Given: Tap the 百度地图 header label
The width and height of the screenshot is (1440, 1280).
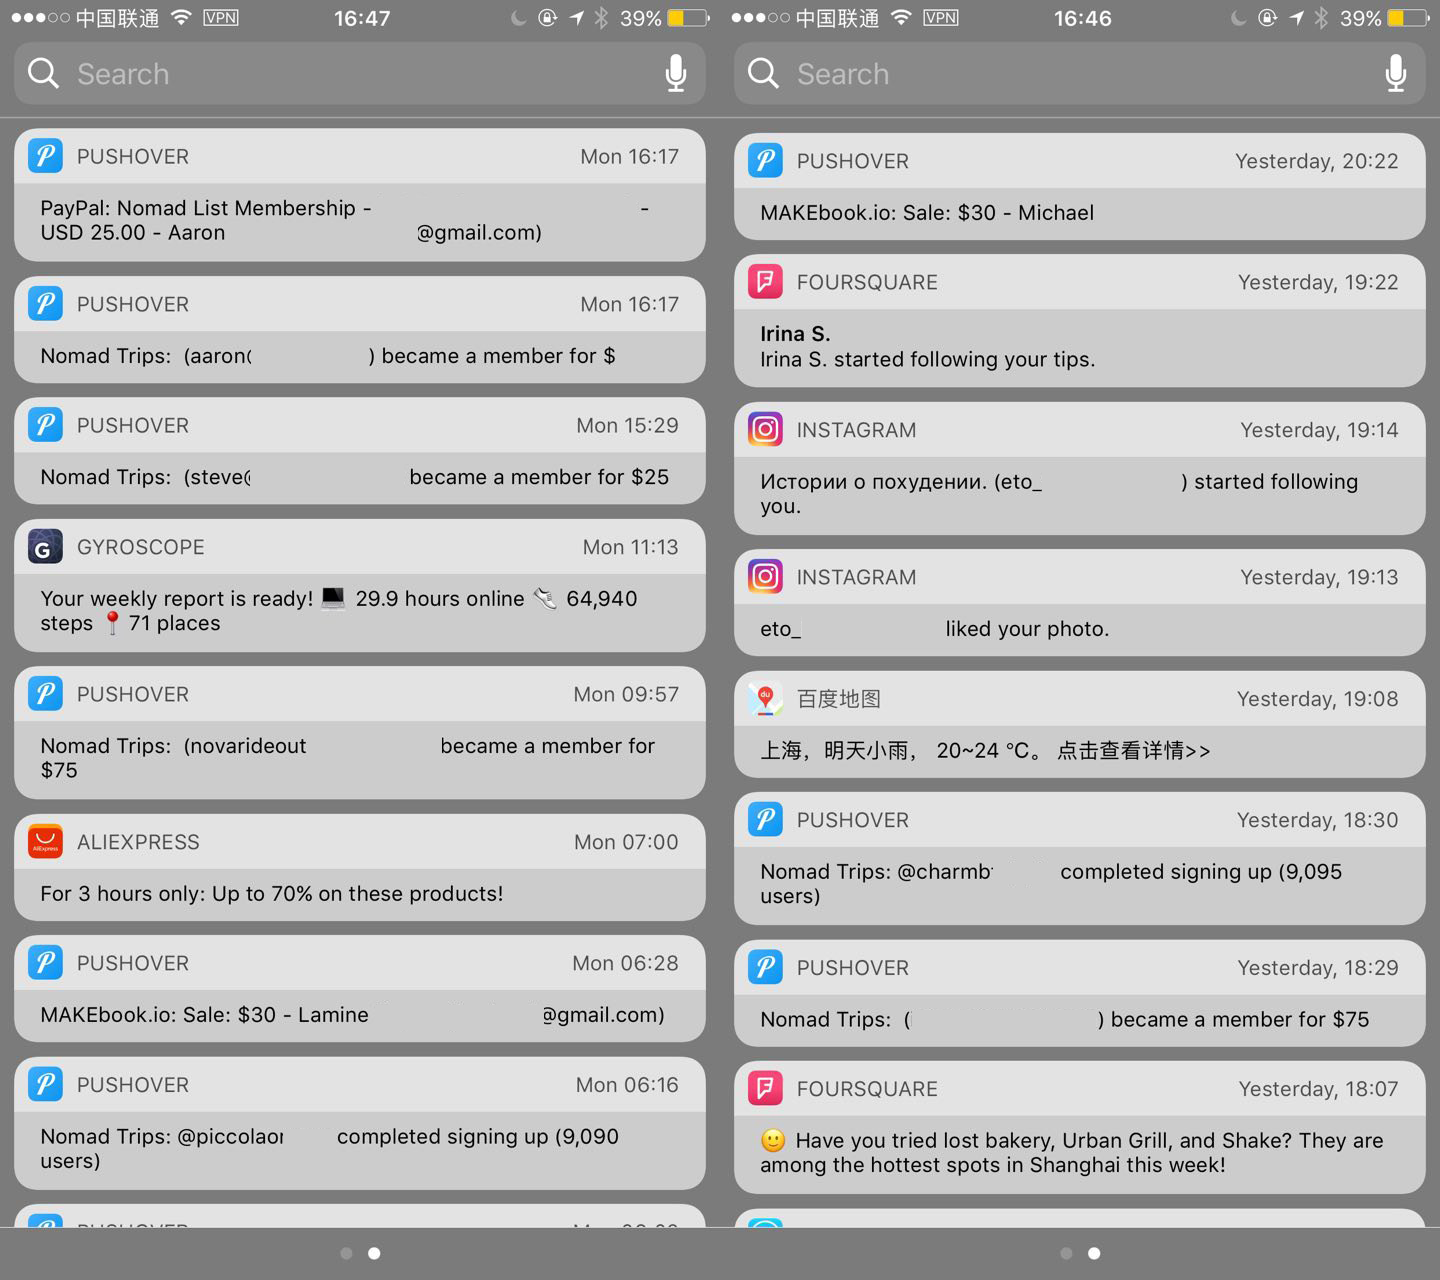Looking at the screenshot, I should (x=838, y=699).
